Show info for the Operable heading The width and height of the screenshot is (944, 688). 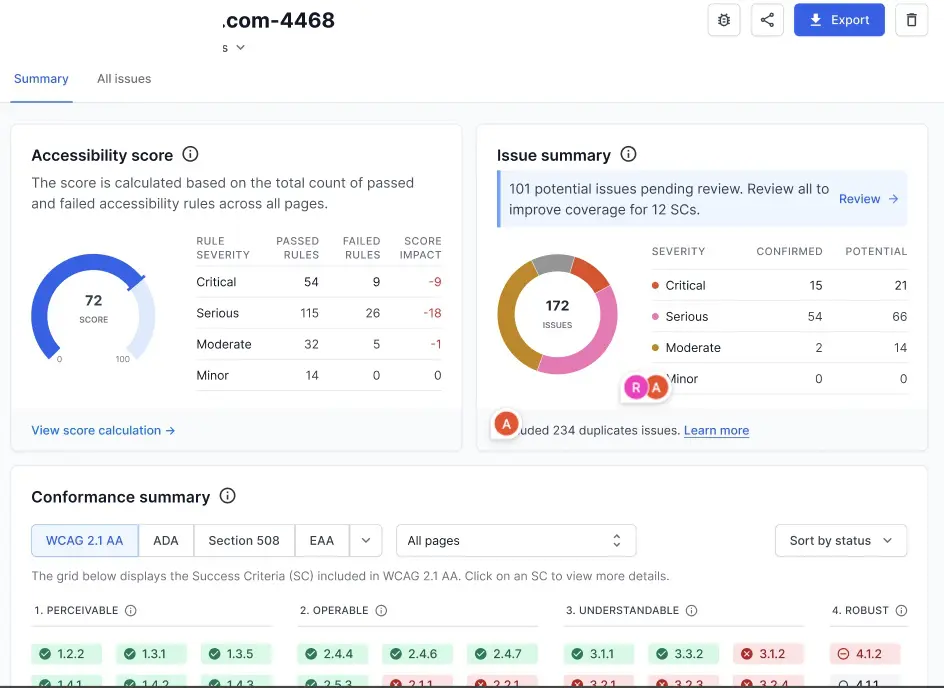point(381,610)
